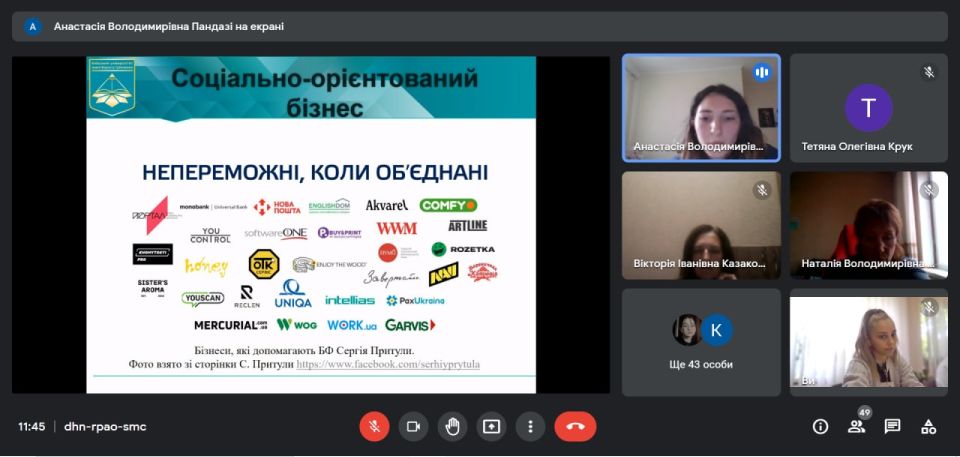The width and height of the screenshot is (960, 457).
Task: Select Тетяна Олегівна Крук tile
Action: 869,108
